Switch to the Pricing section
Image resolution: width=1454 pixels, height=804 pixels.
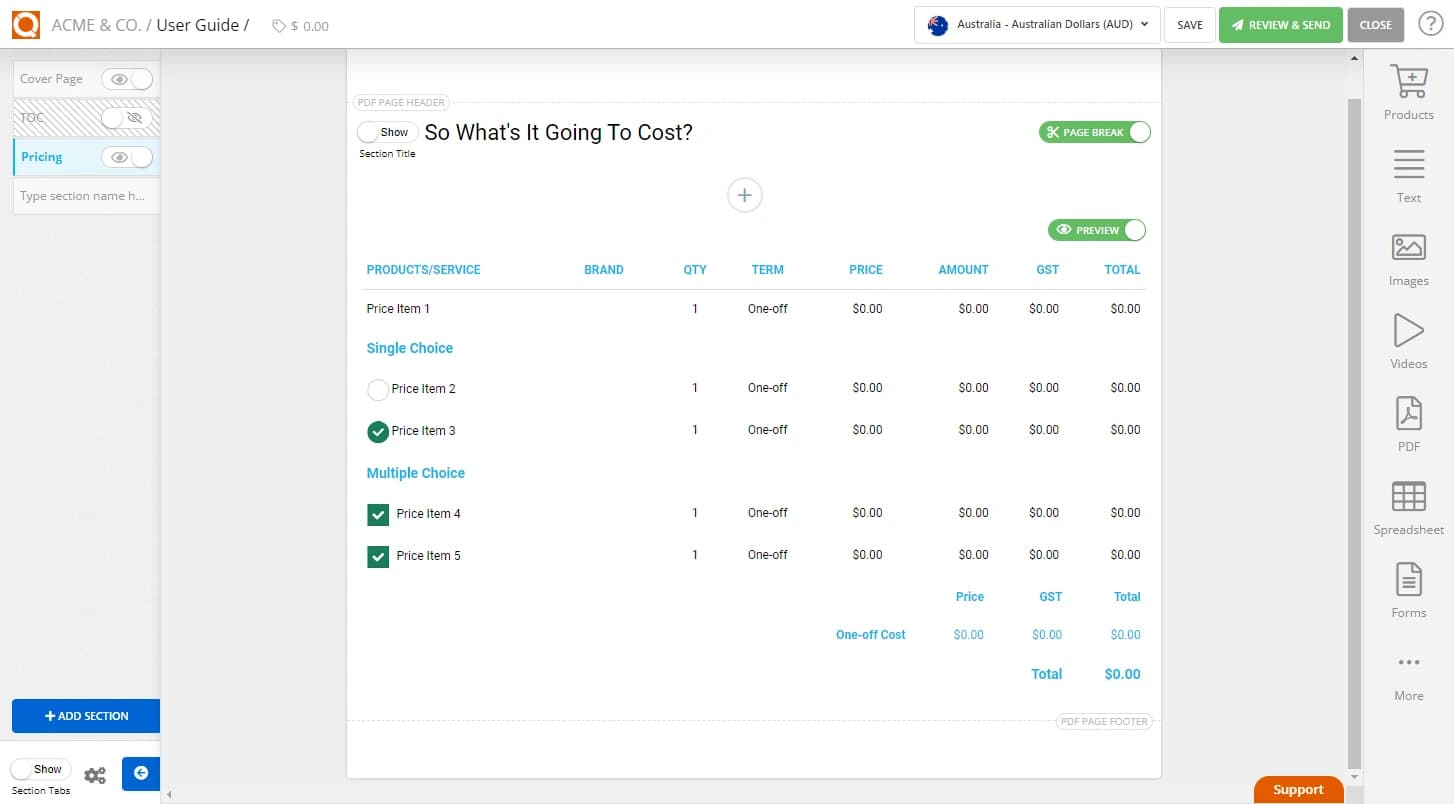(x=41, y=157)
